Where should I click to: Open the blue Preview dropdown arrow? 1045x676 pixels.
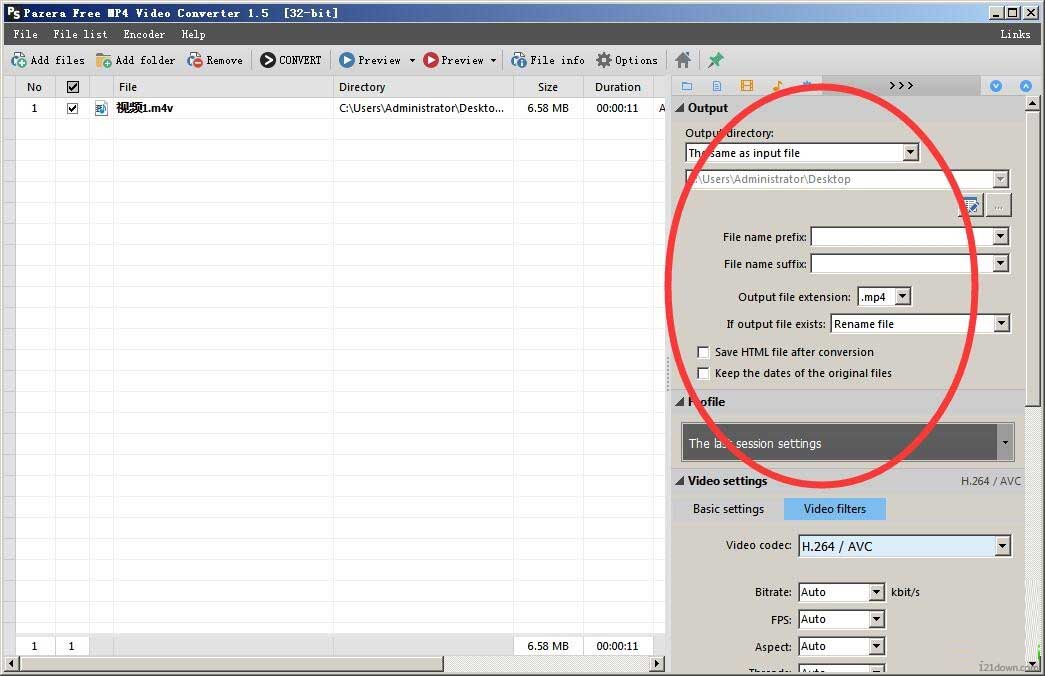412,61
